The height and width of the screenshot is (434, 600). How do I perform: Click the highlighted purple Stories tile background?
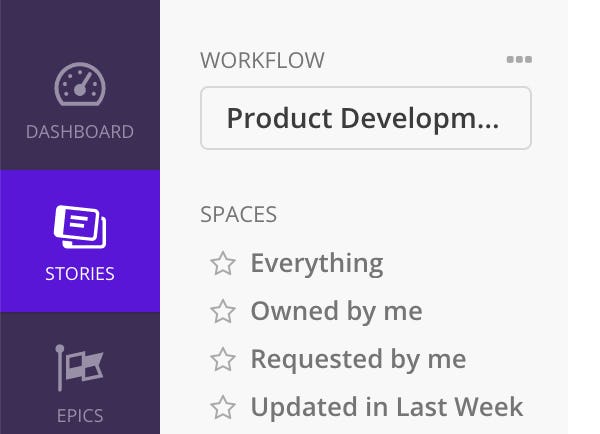point(80,241)
